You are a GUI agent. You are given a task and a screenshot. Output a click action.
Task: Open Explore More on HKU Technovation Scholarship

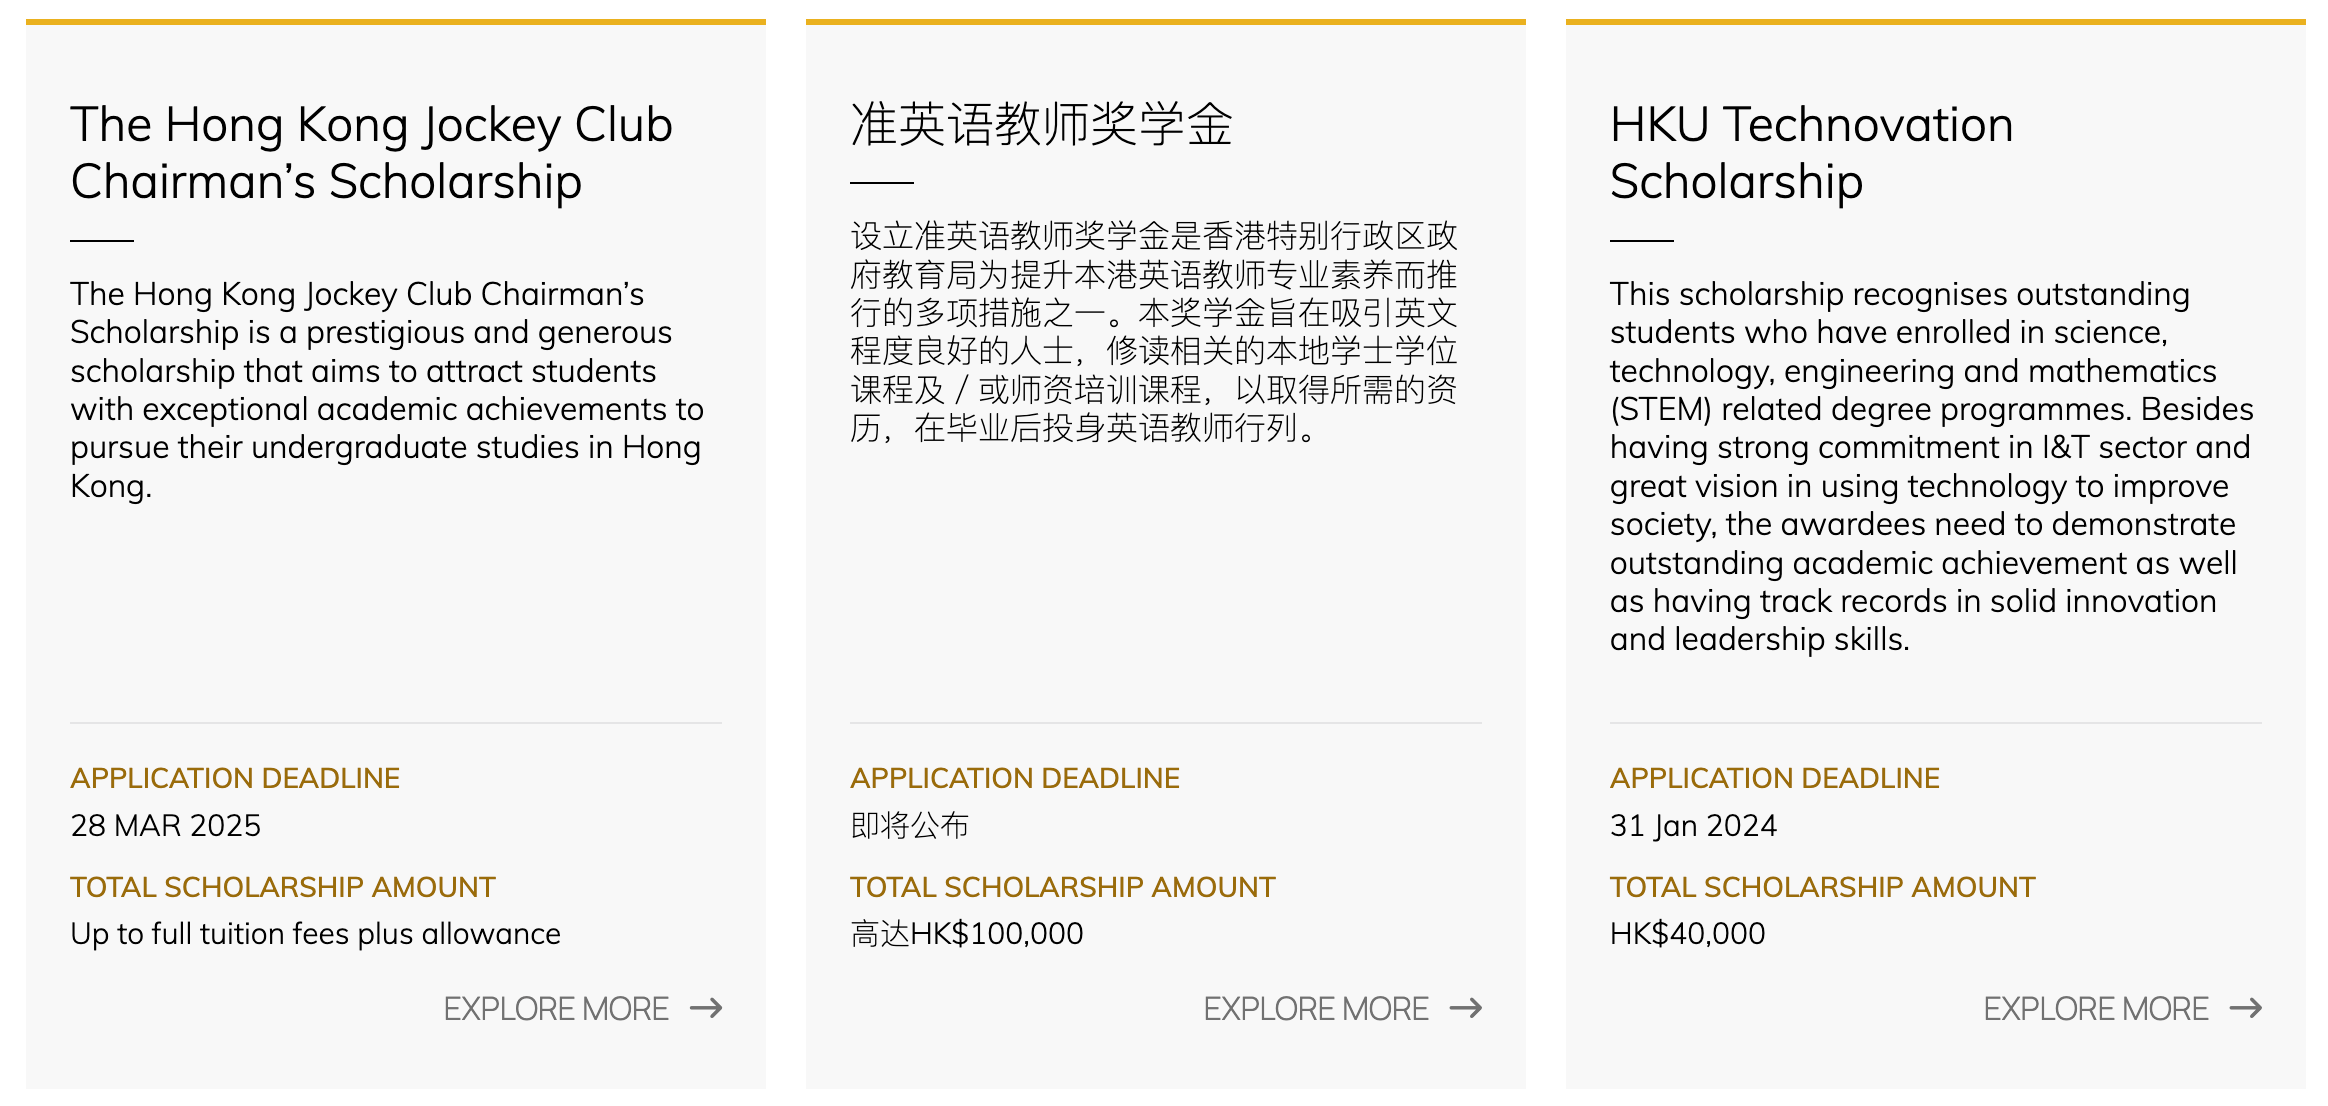click(2096, 1009)
